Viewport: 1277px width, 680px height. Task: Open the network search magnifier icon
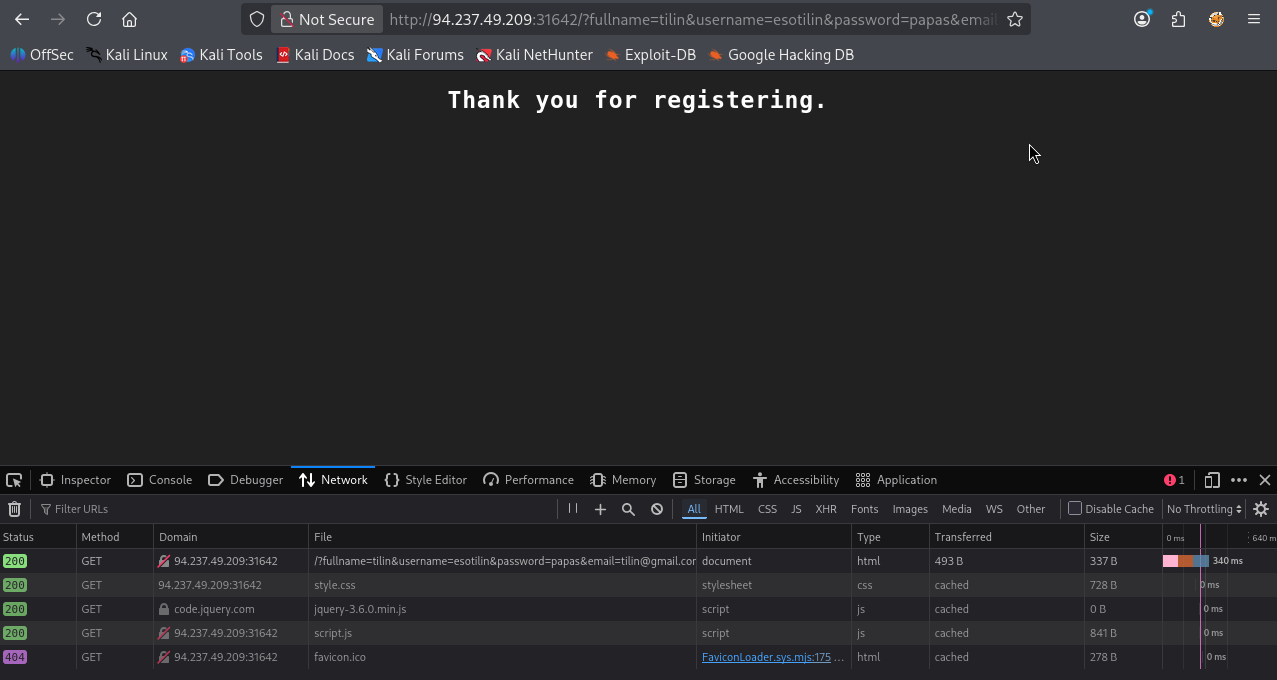[628, 509]
